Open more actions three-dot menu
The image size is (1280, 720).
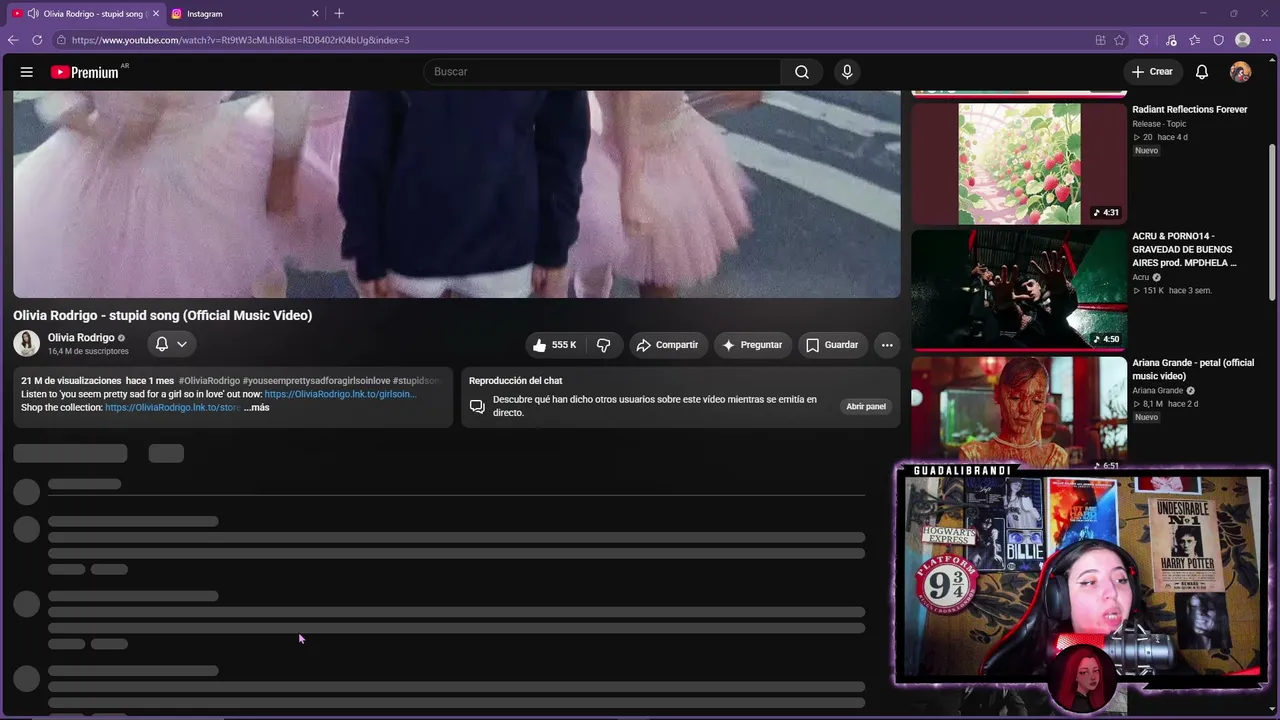[887, 345]
